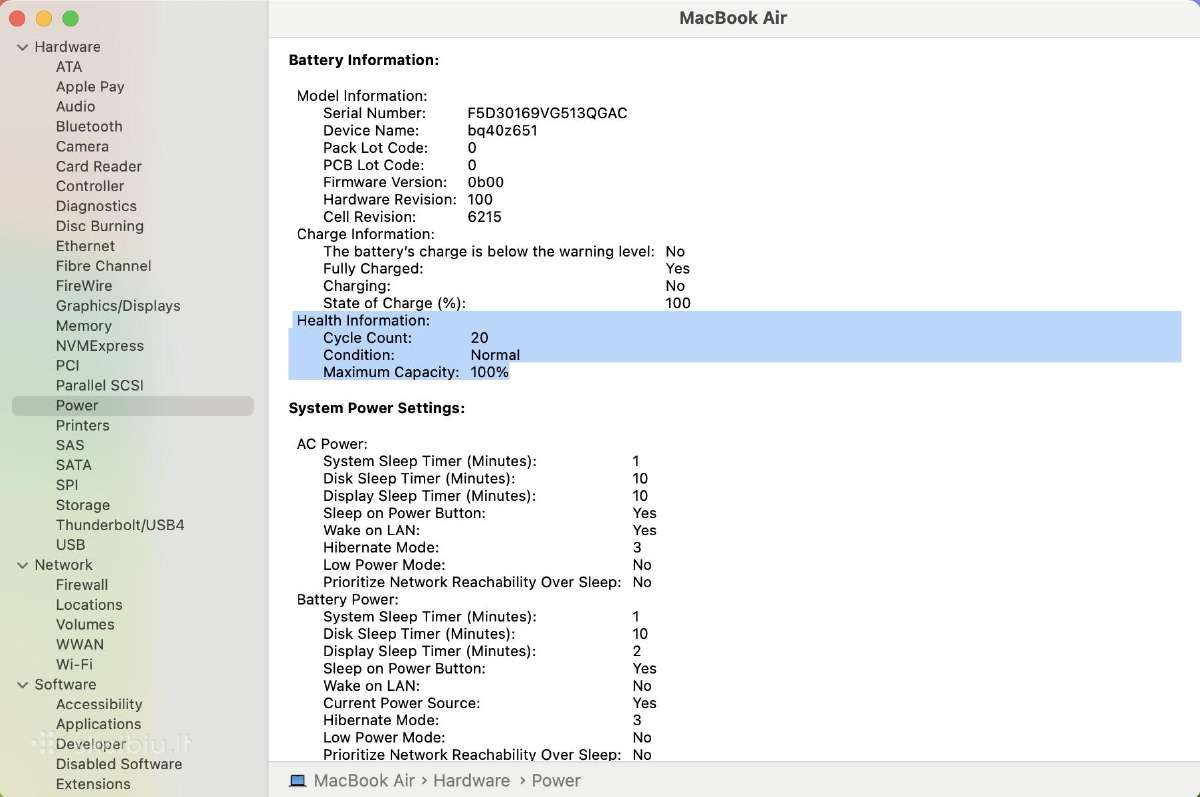Show USB device information
This screenshot has height=797, width=1200.
[x=71, y=546]
